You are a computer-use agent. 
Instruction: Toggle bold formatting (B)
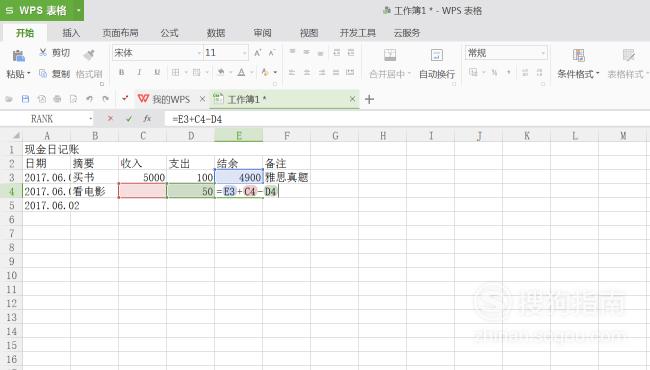tap(121, 72)
